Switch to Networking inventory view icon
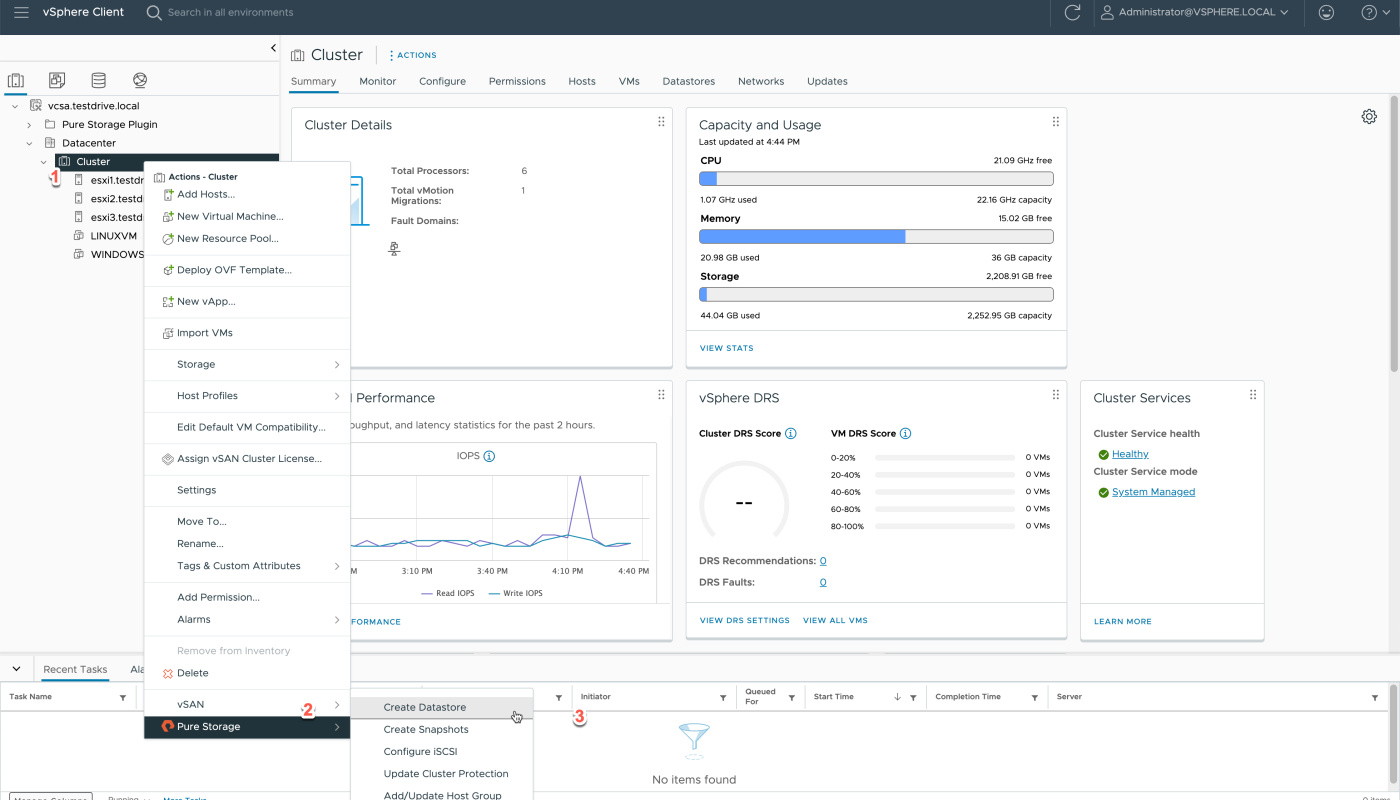The width and height of the screenshot is (1400, 800). click(139, 80)
